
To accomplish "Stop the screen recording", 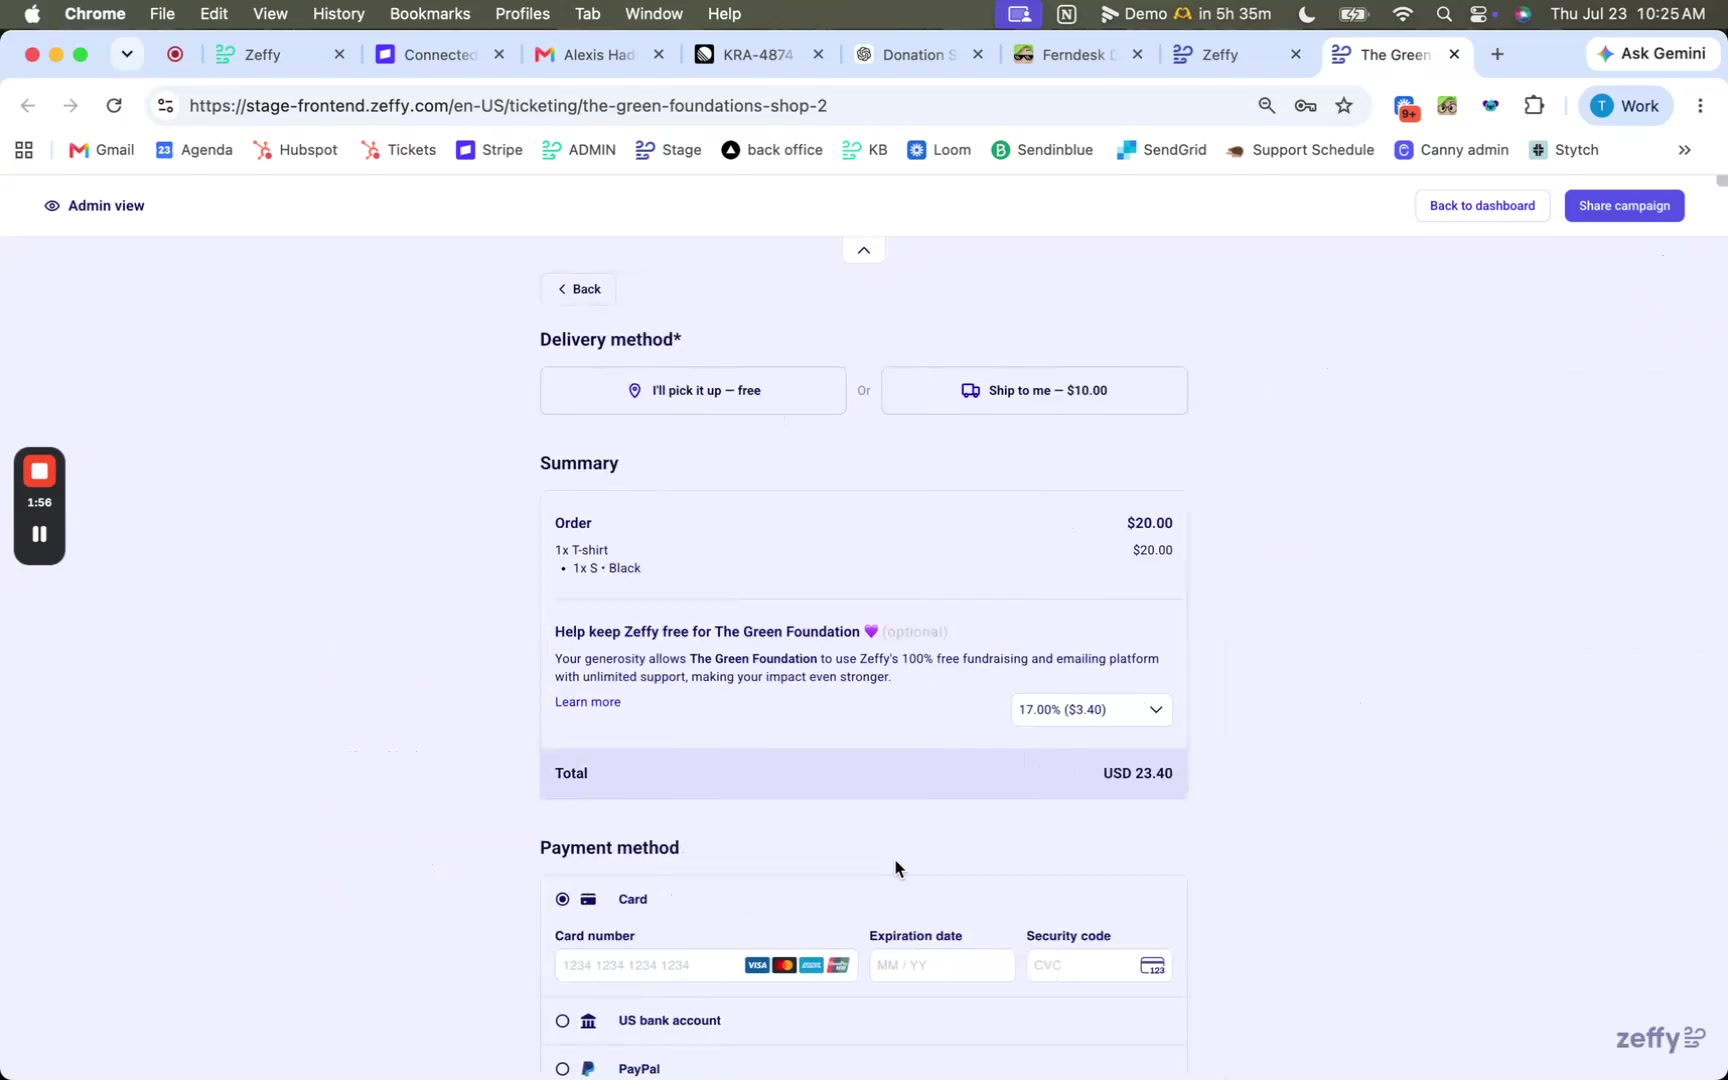I will click(x=39, y=471).
